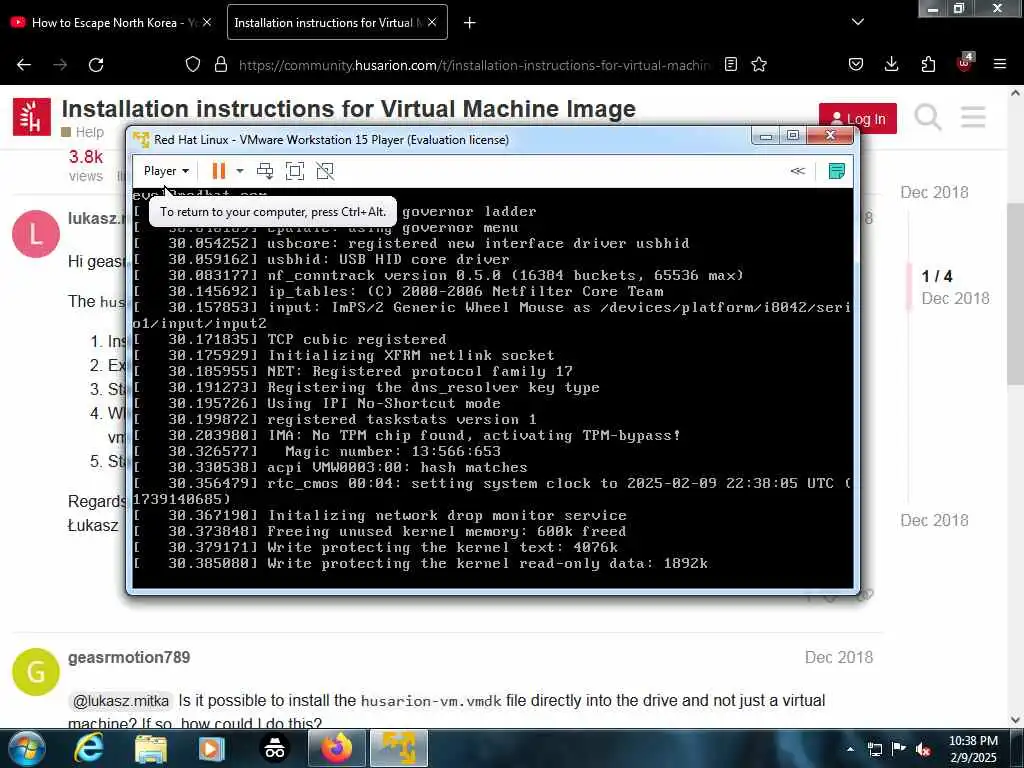Click the Dec 2018 date on geasrmotion789's post
The width and height of the screenshot is (1024, 768).
839,658
